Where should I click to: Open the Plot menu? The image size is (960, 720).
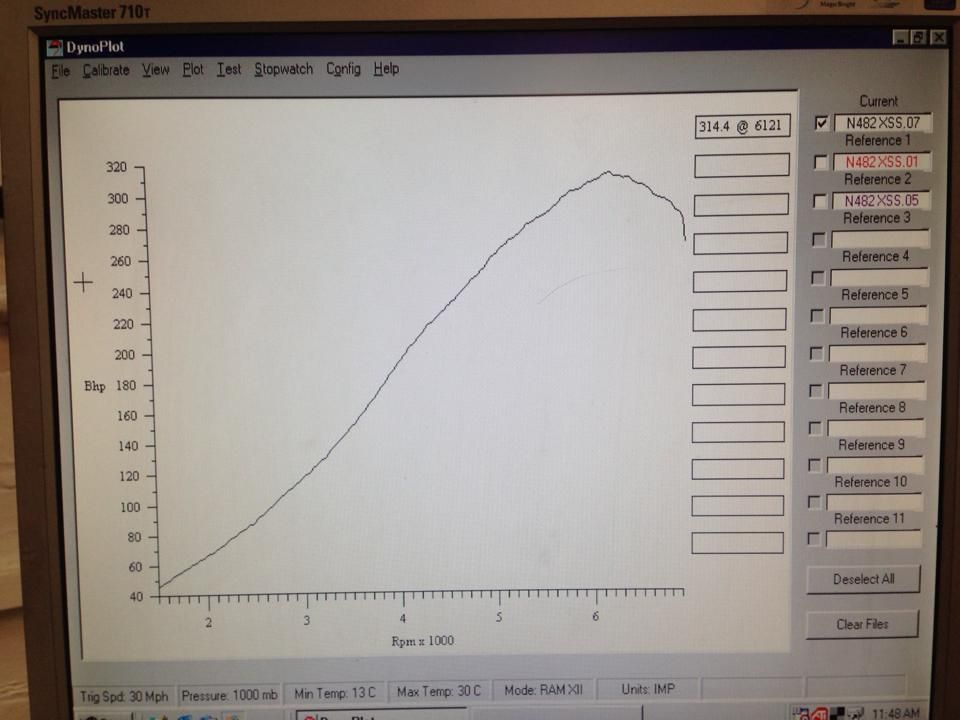click(x=192, y=69)
